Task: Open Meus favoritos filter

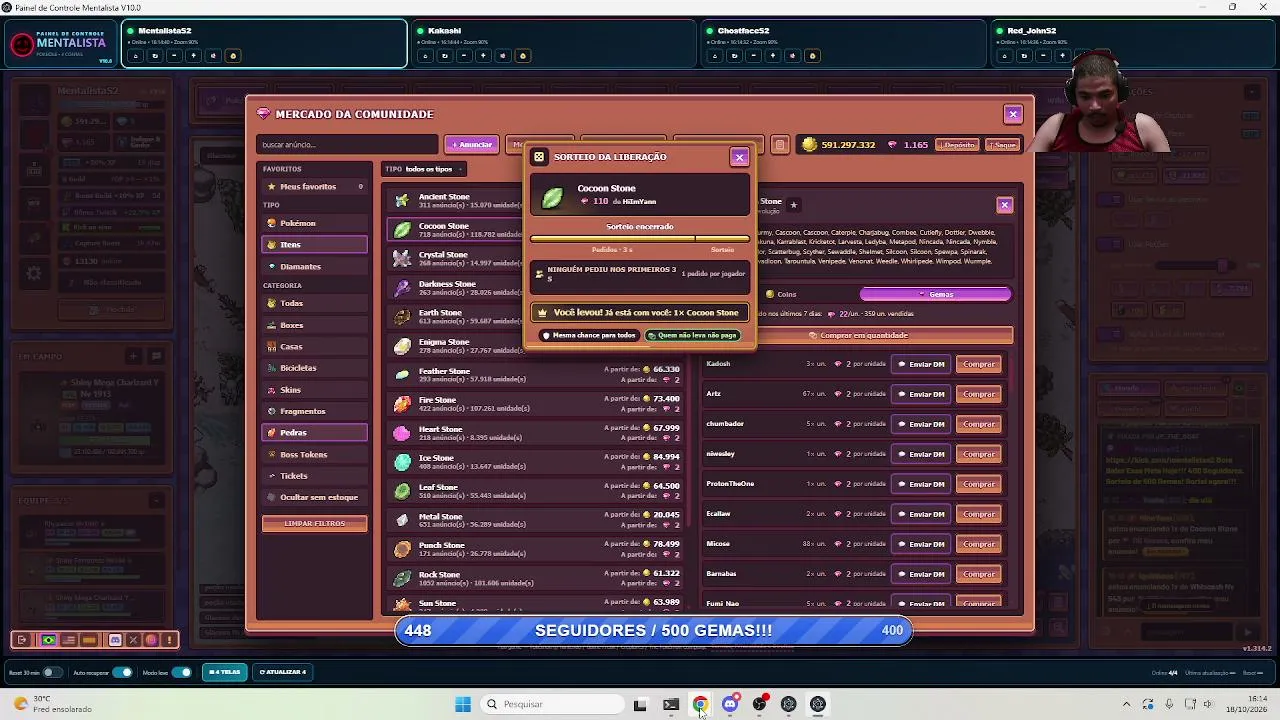Action: (x=314, y=187)
